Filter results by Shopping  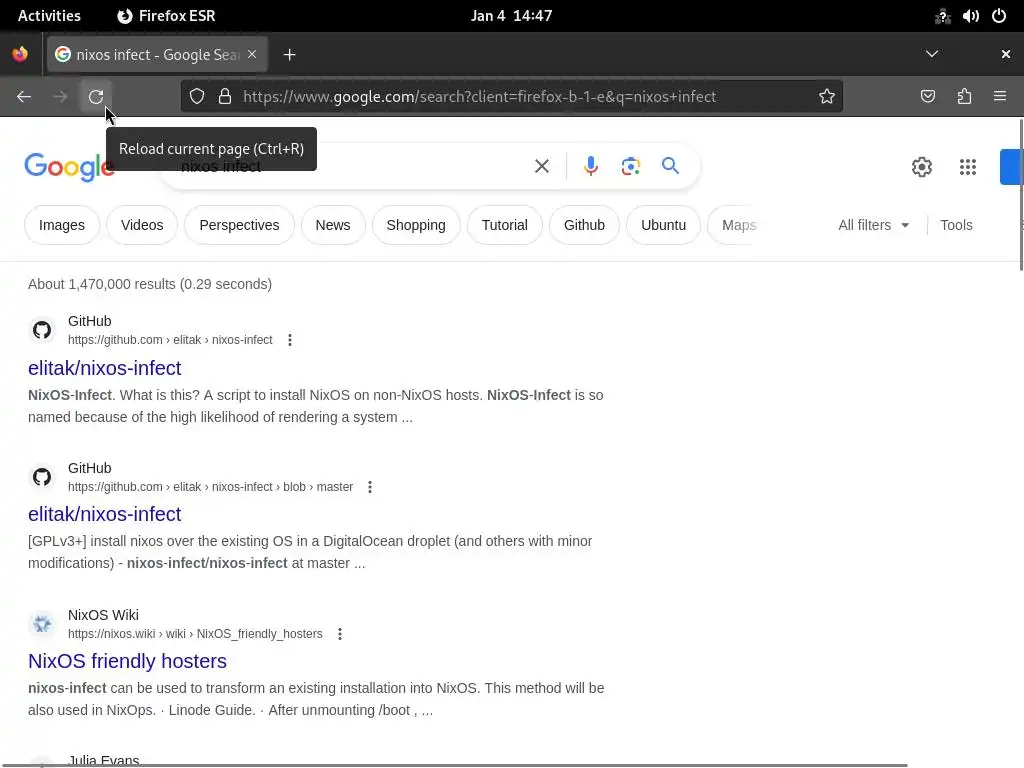pyautogui.click(x=416, y=225)
